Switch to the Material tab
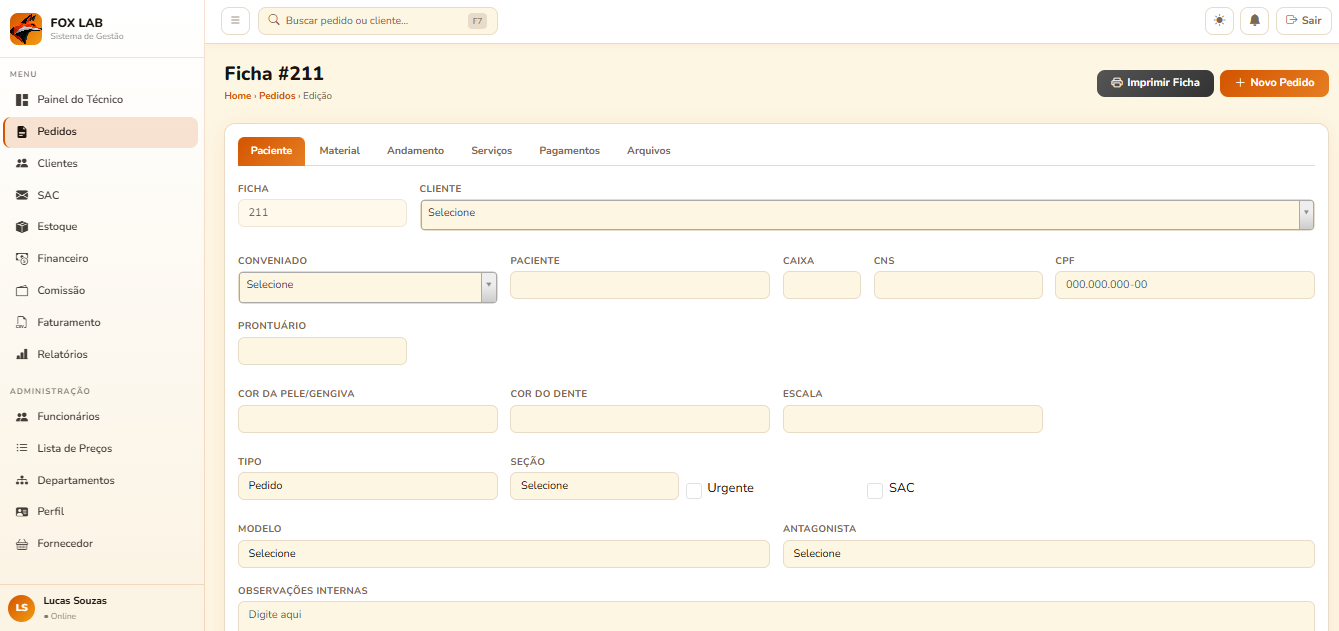This screenshot has height=631, width=1339. pyautogui.click(x=339, y=151)
